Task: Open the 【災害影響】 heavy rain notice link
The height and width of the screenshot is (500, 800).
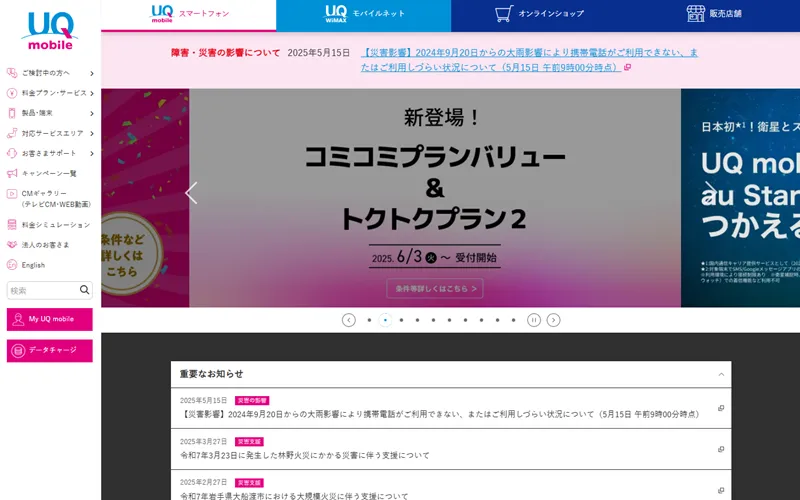Action: [529, 60]
